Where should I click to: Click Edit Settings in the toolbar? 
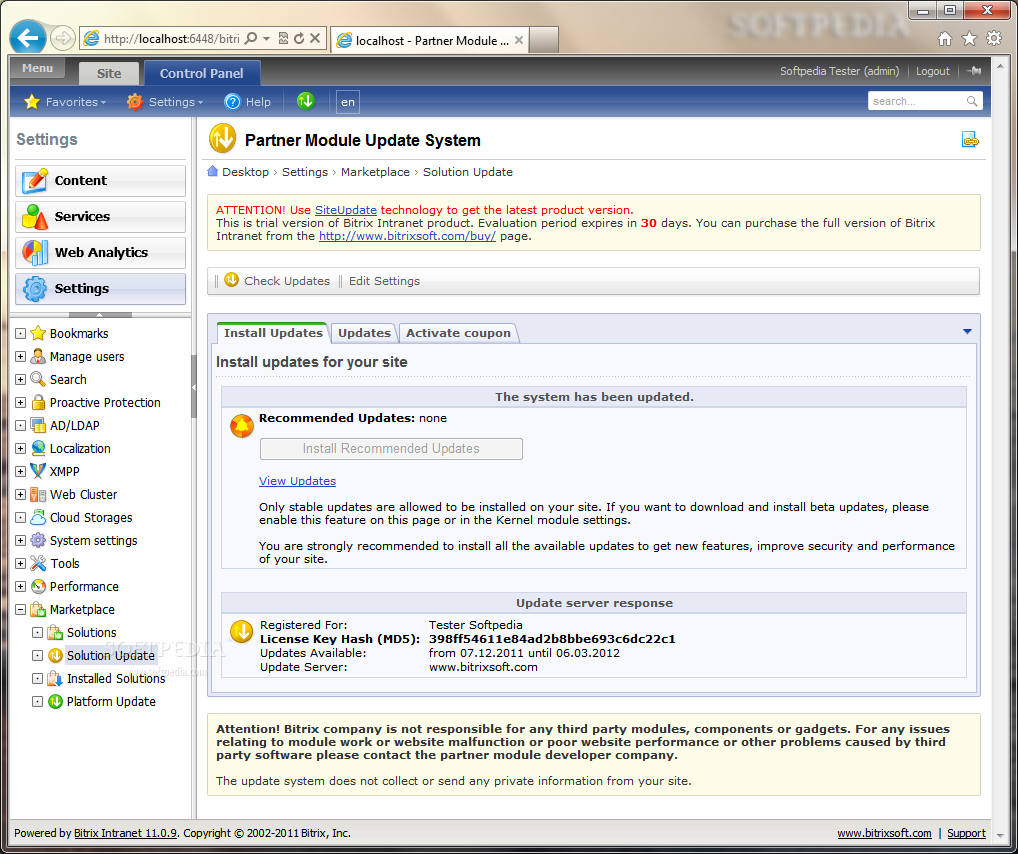(x=384, y=281)
